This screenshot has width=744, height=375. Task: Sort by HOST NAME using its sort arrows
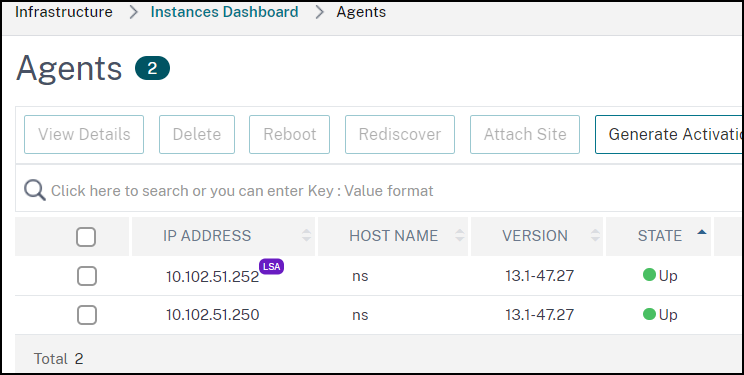point(459,235)
